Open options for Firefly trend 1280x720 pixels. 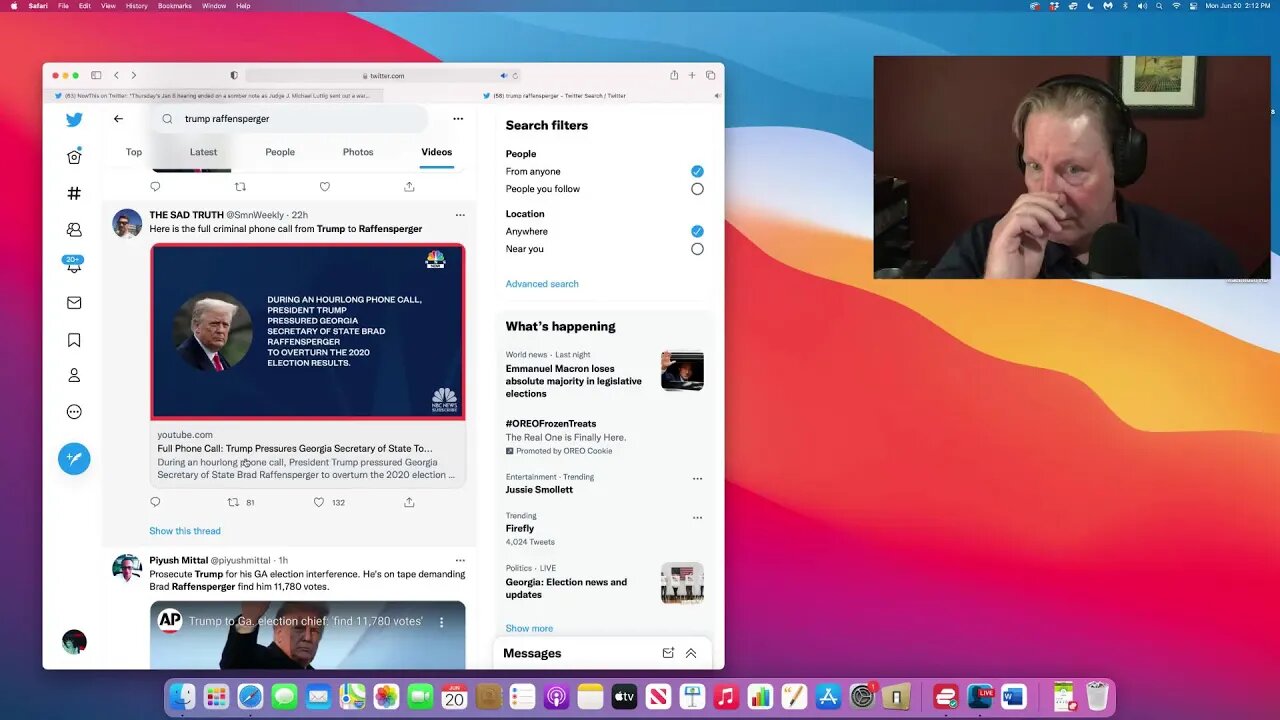tap(698, 518)
